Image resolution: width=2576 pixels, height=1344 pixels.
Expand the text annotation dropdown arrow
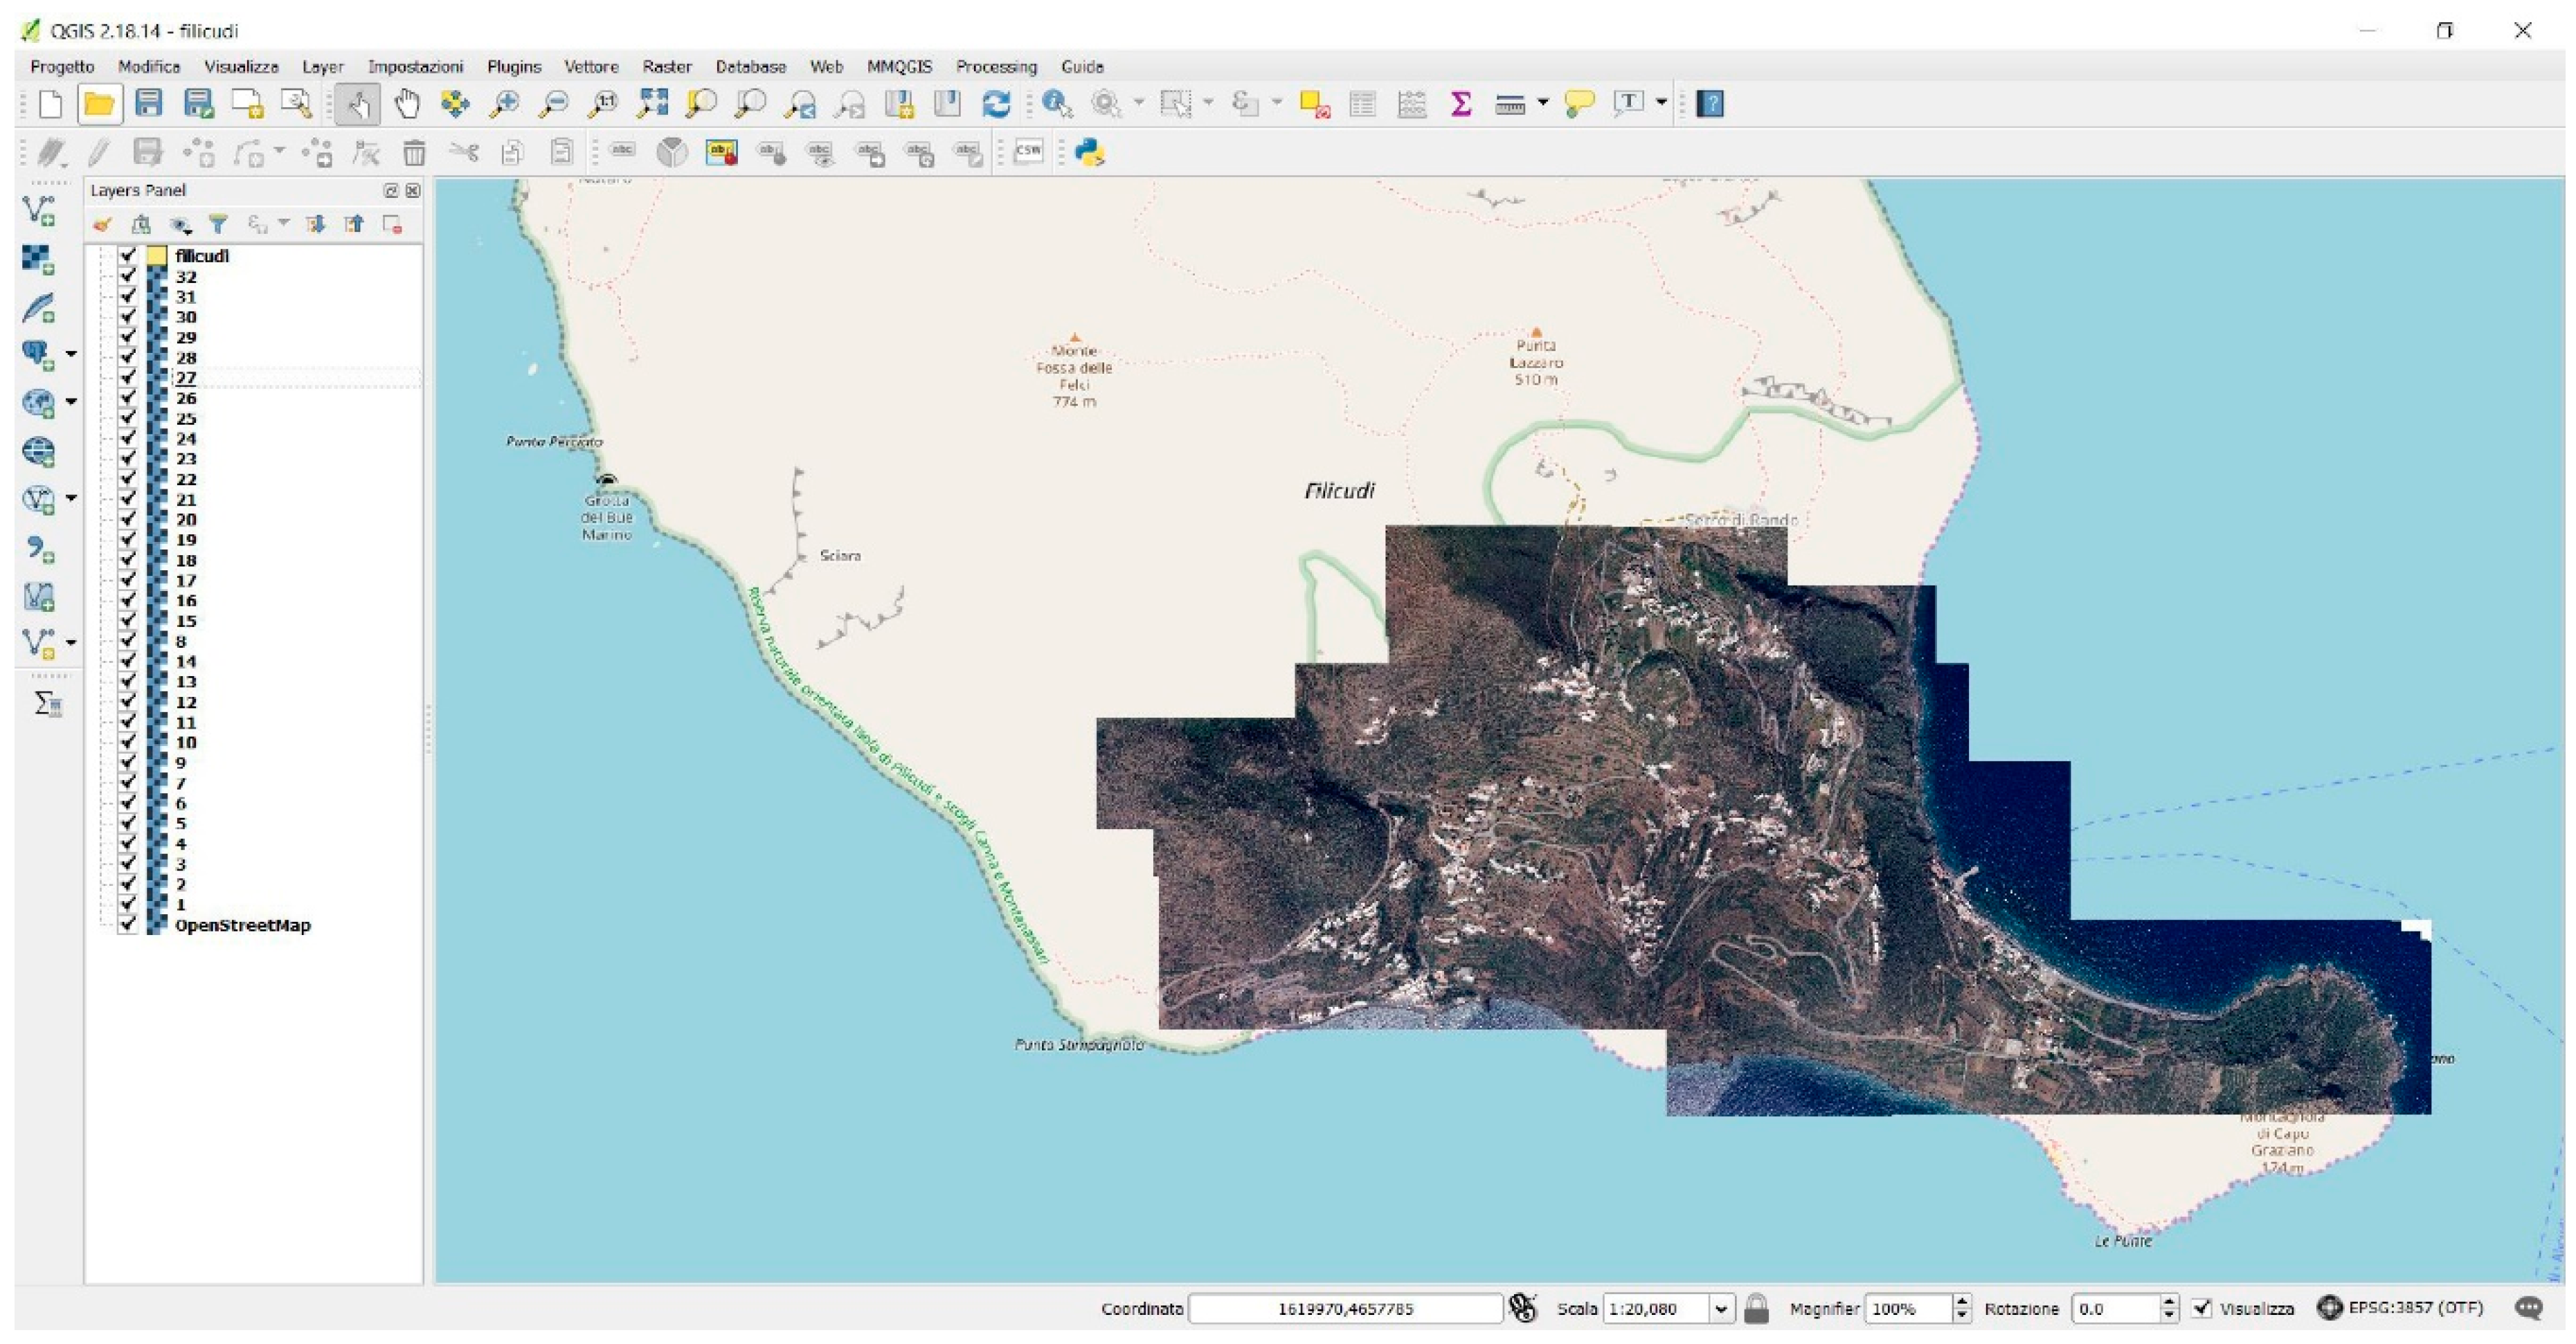[x=1661, y=102]
